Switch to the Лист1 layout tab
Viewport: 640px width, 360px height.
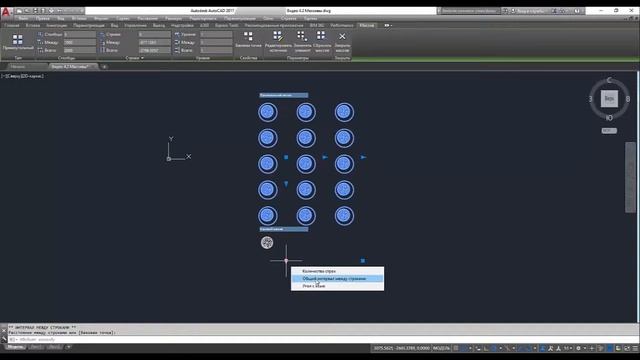(x=36, y=347)
